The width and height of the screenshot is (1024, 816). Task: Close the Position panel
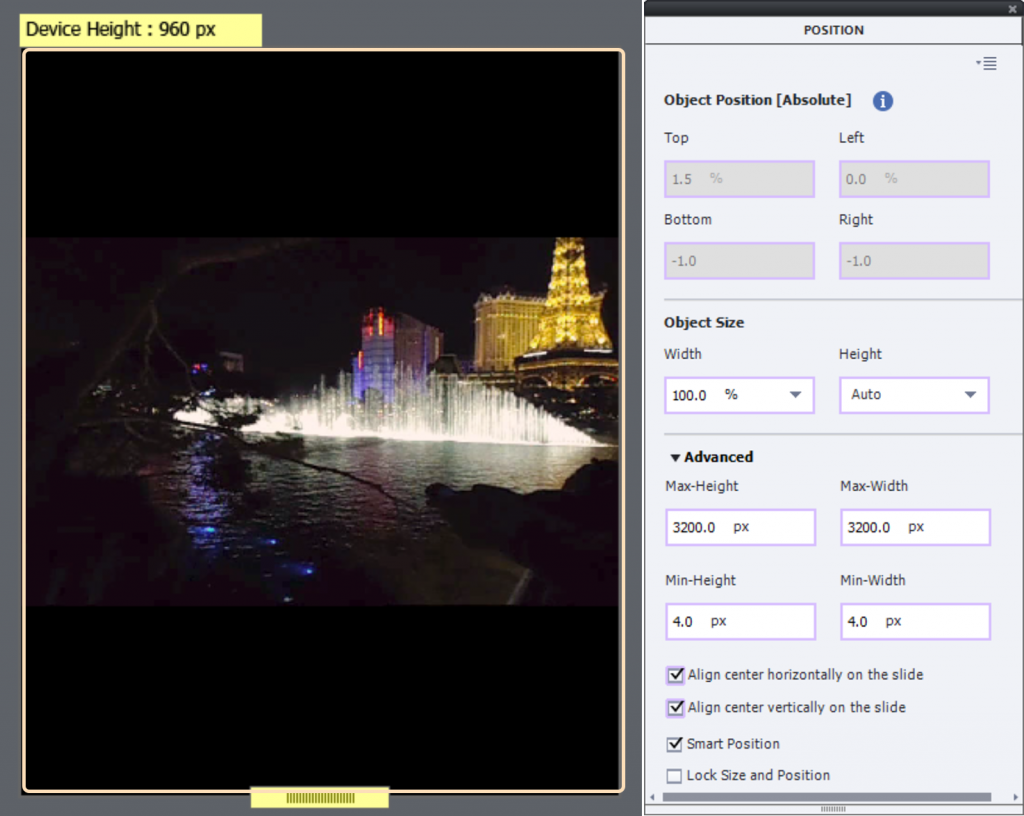click(x=1013, y=8)
